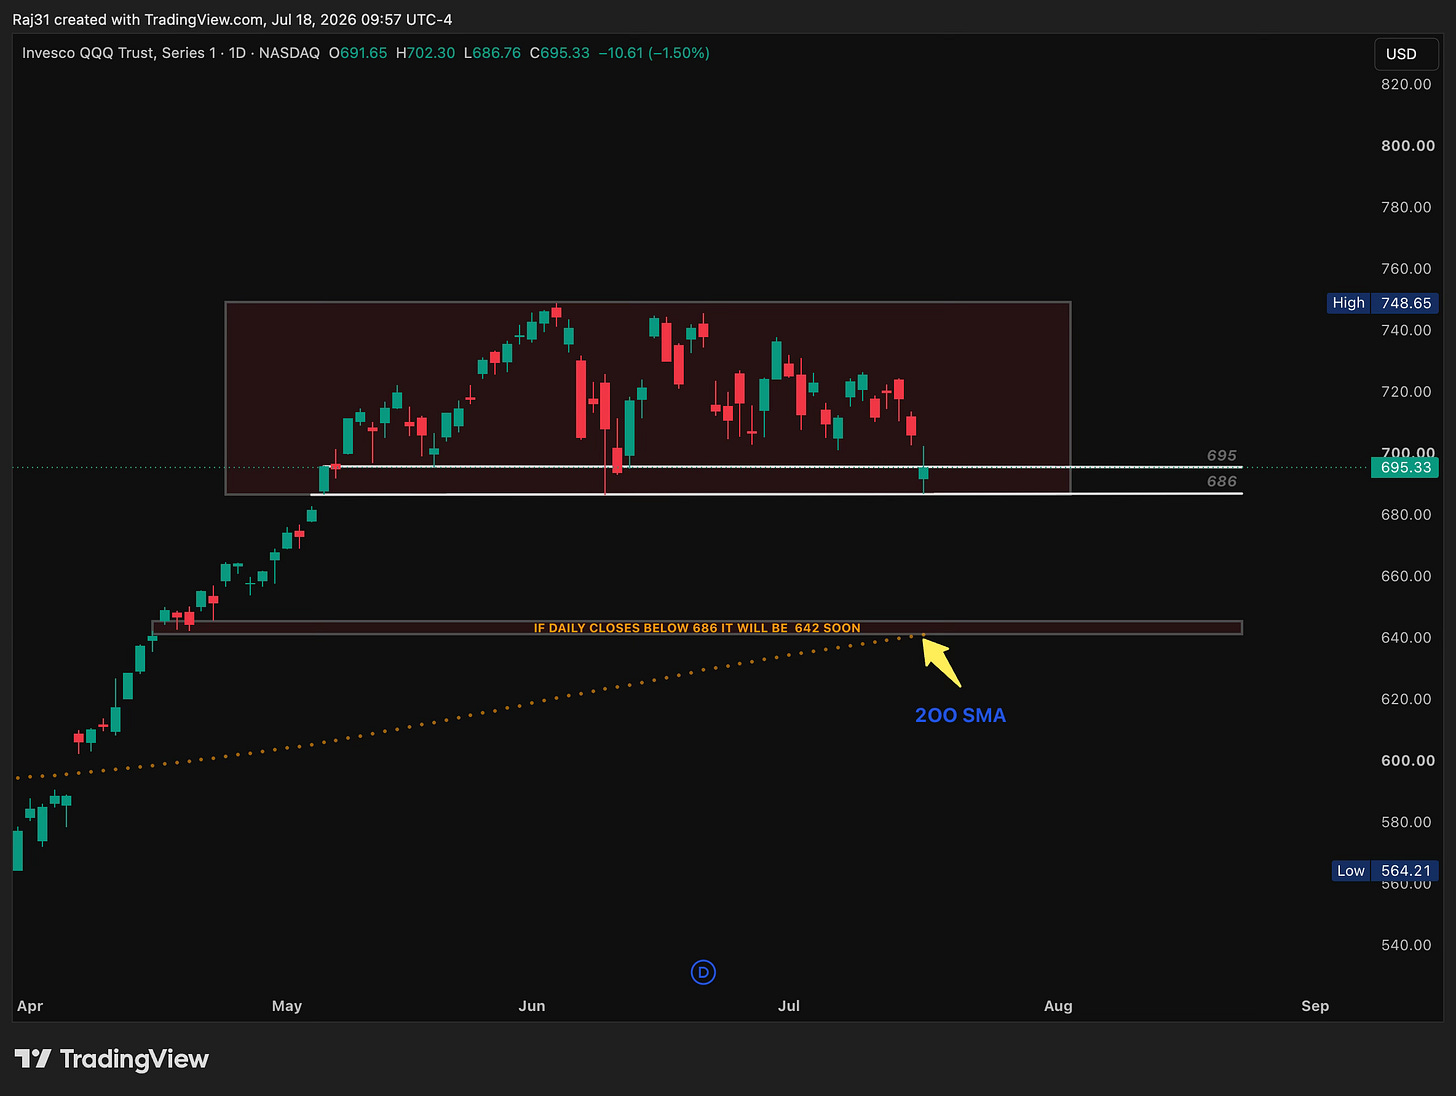1456x1096 pixels.
Task: Select the 'IF DAILY CLOSES BELOW 686' note
Action: point(697,628)
